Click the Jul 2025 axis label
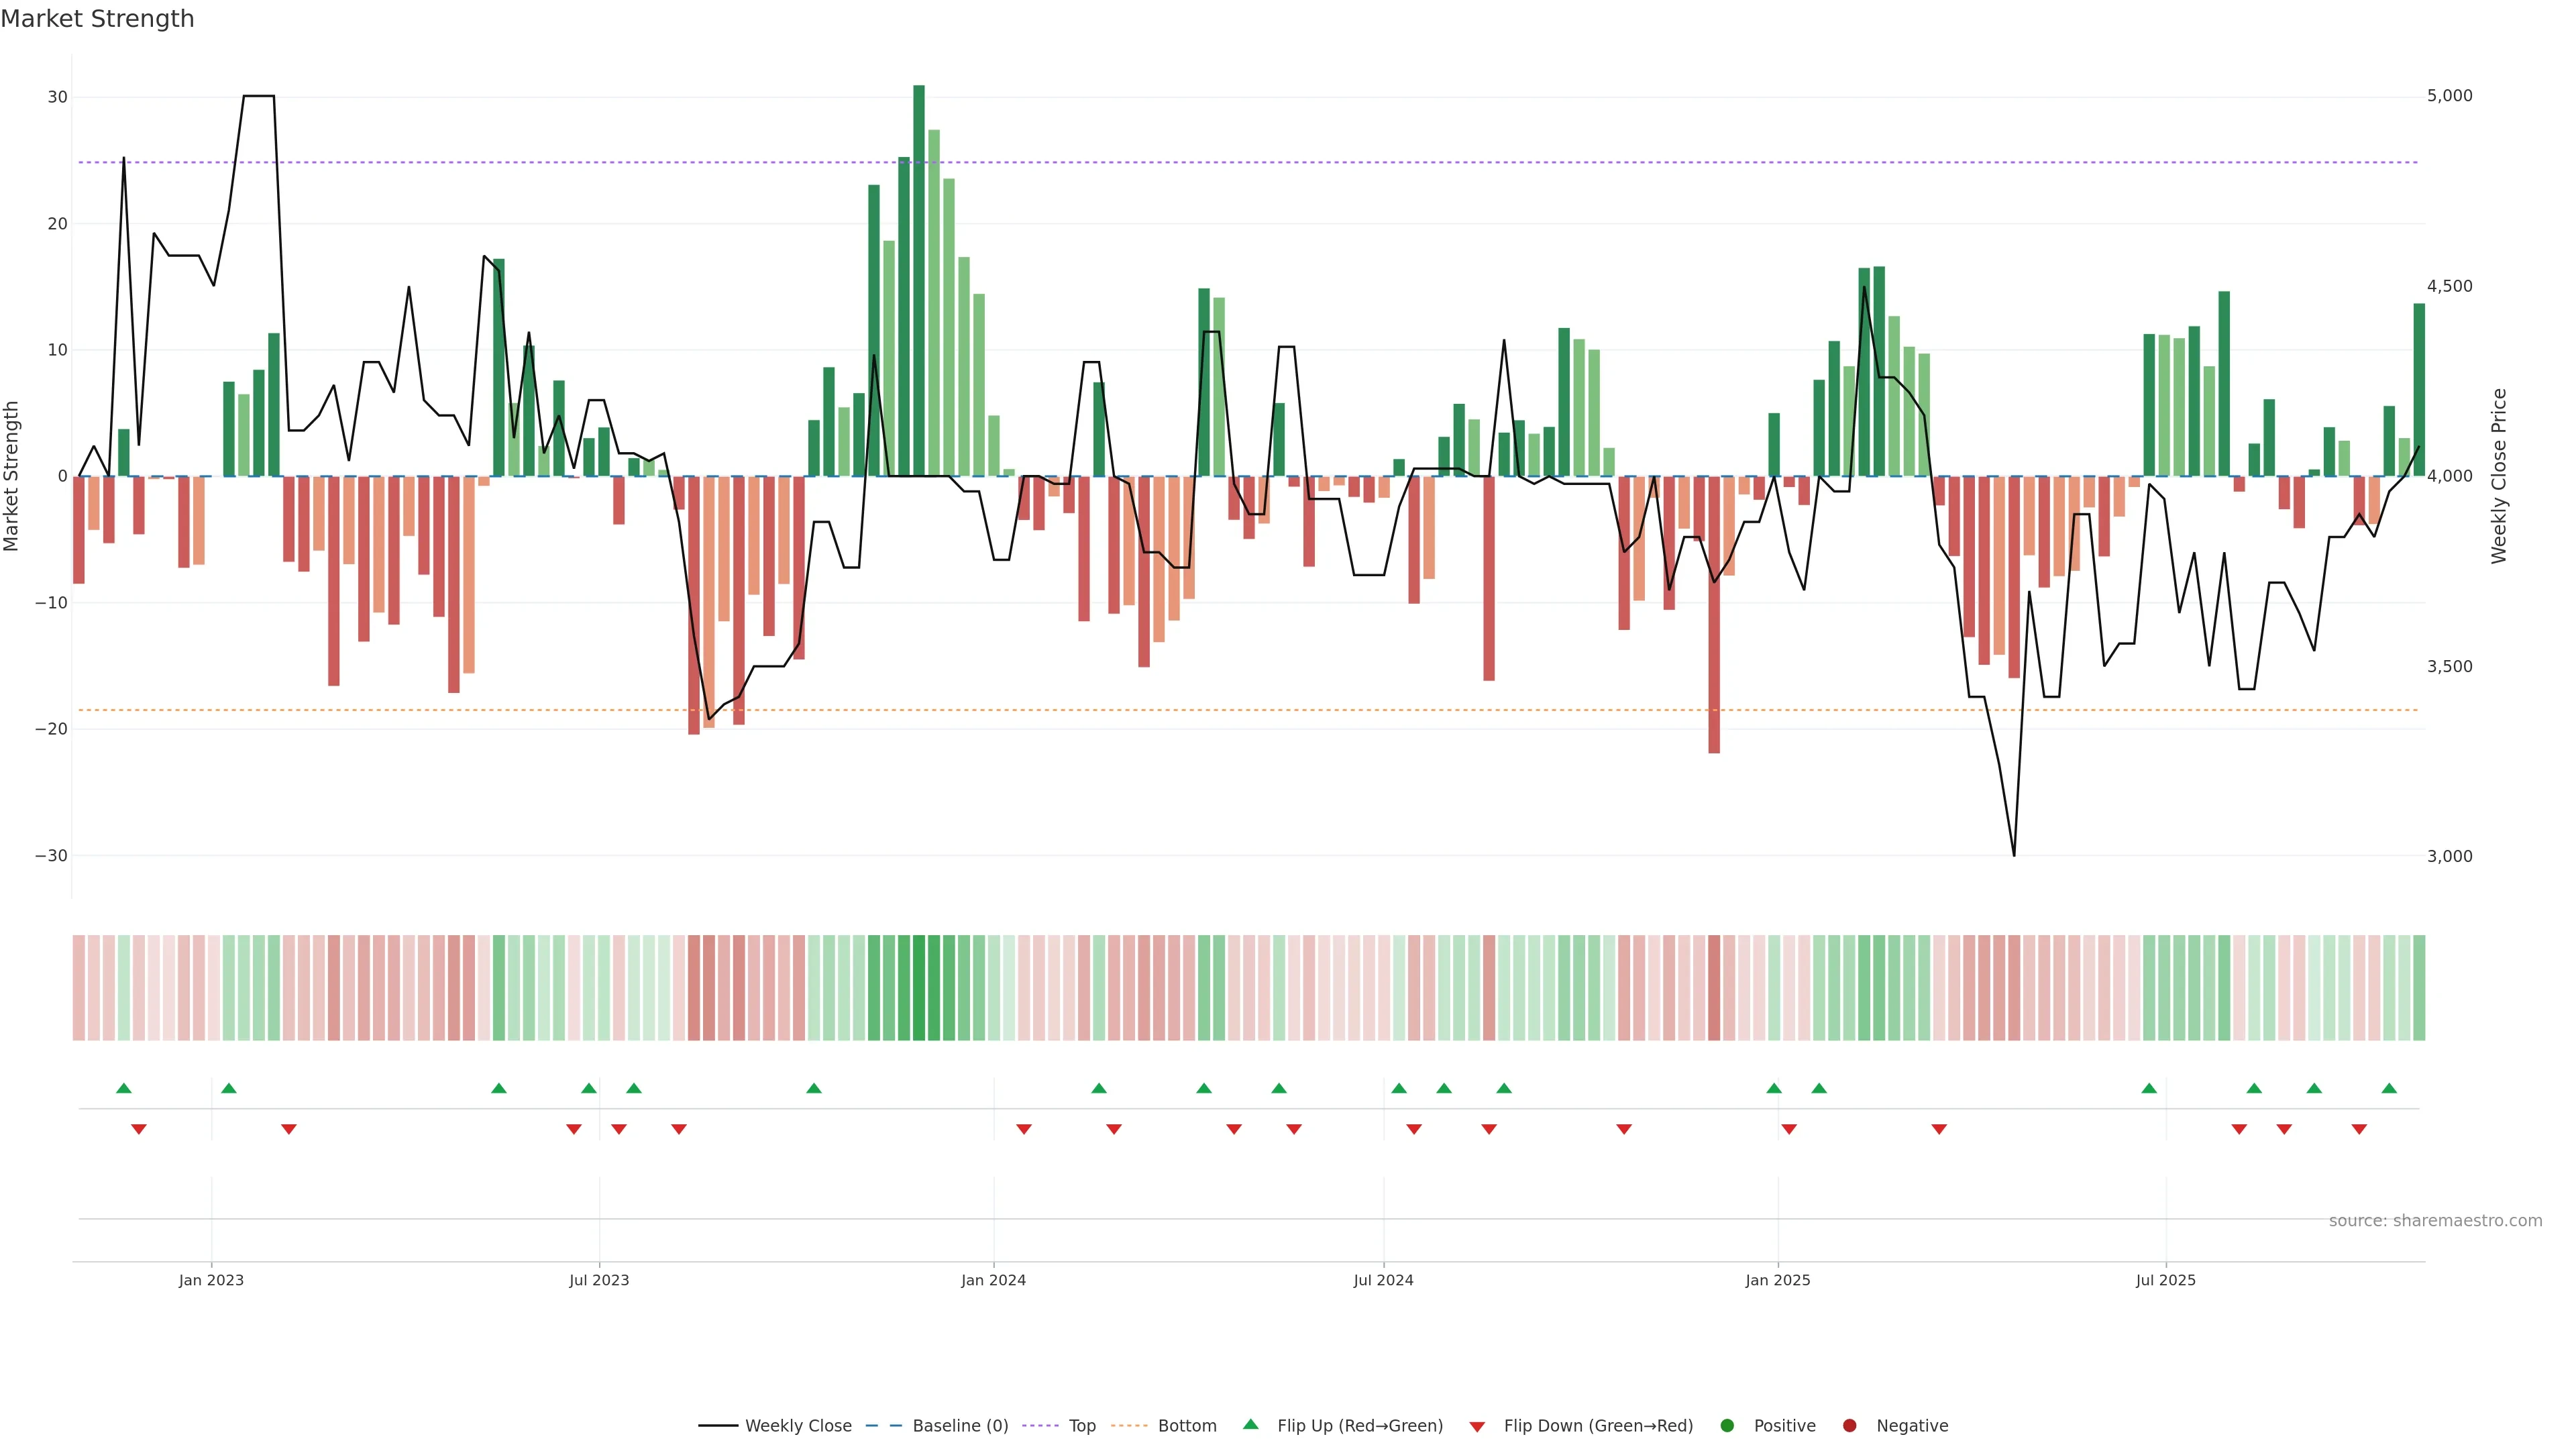This screenshot has width=2576, height=1449. click(x=2165, y=1280)
